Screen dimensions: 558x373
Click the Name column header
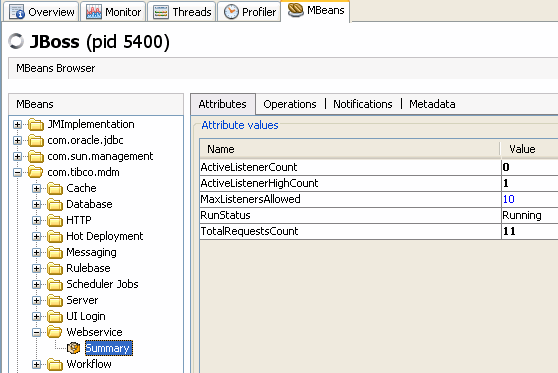350,149
